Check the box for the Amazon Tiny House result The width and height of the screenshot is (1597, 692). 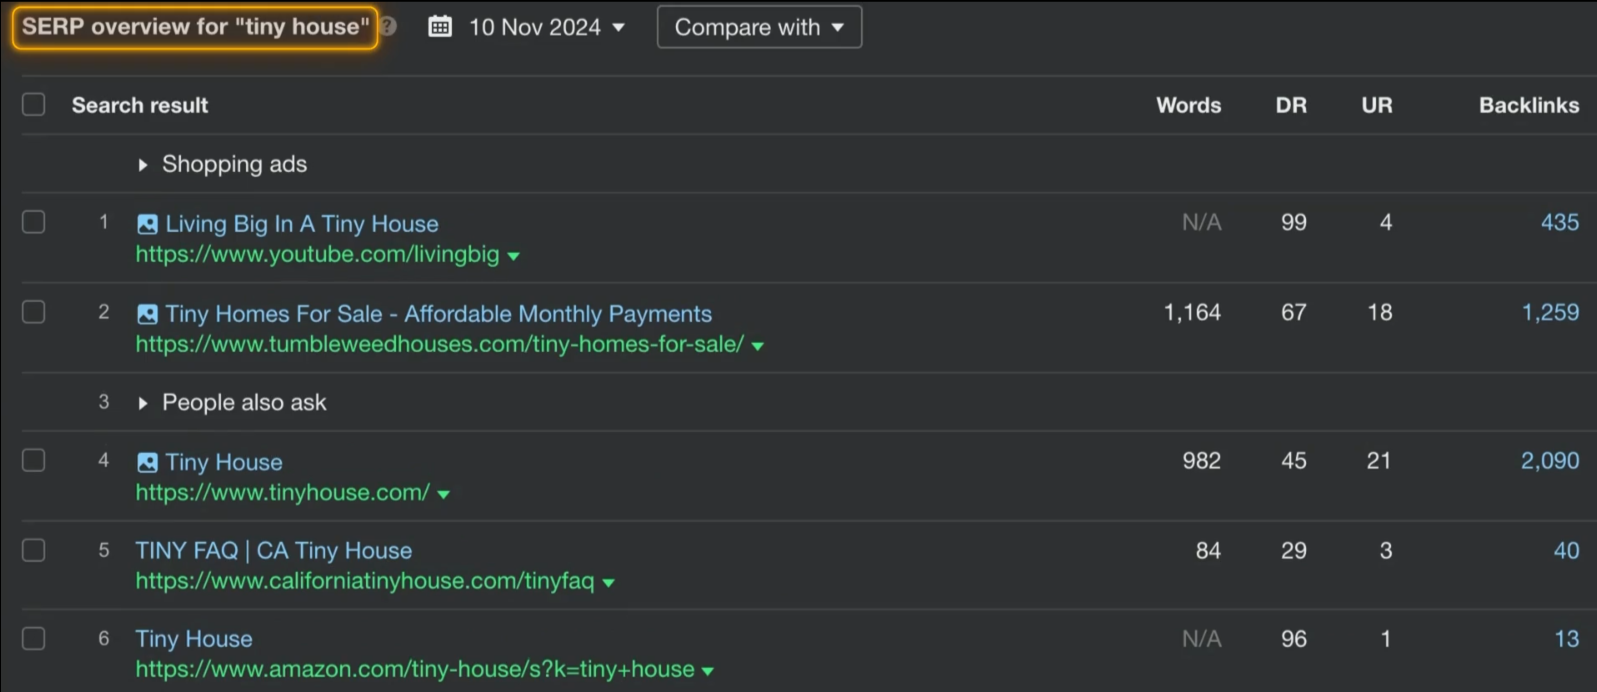pos(34,638)
